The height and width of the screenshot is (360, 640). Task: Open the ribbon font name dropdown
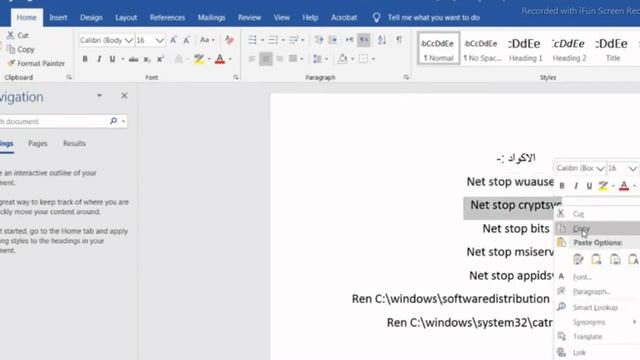coord(129,40)
